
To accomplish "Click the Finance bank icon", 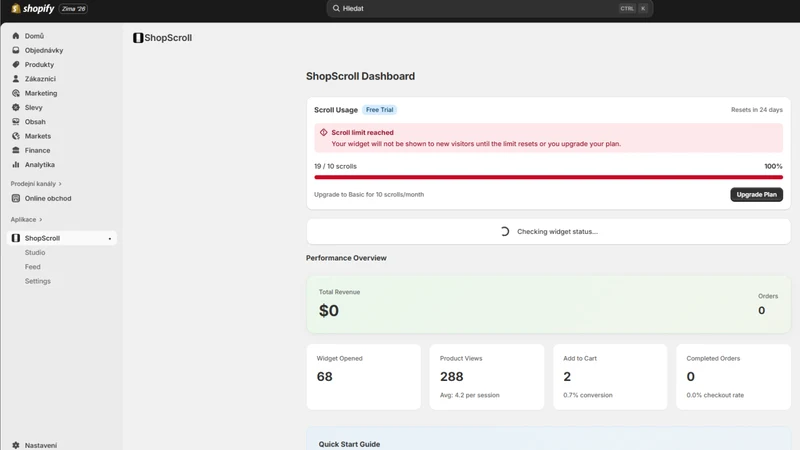I will pos(16,150).
